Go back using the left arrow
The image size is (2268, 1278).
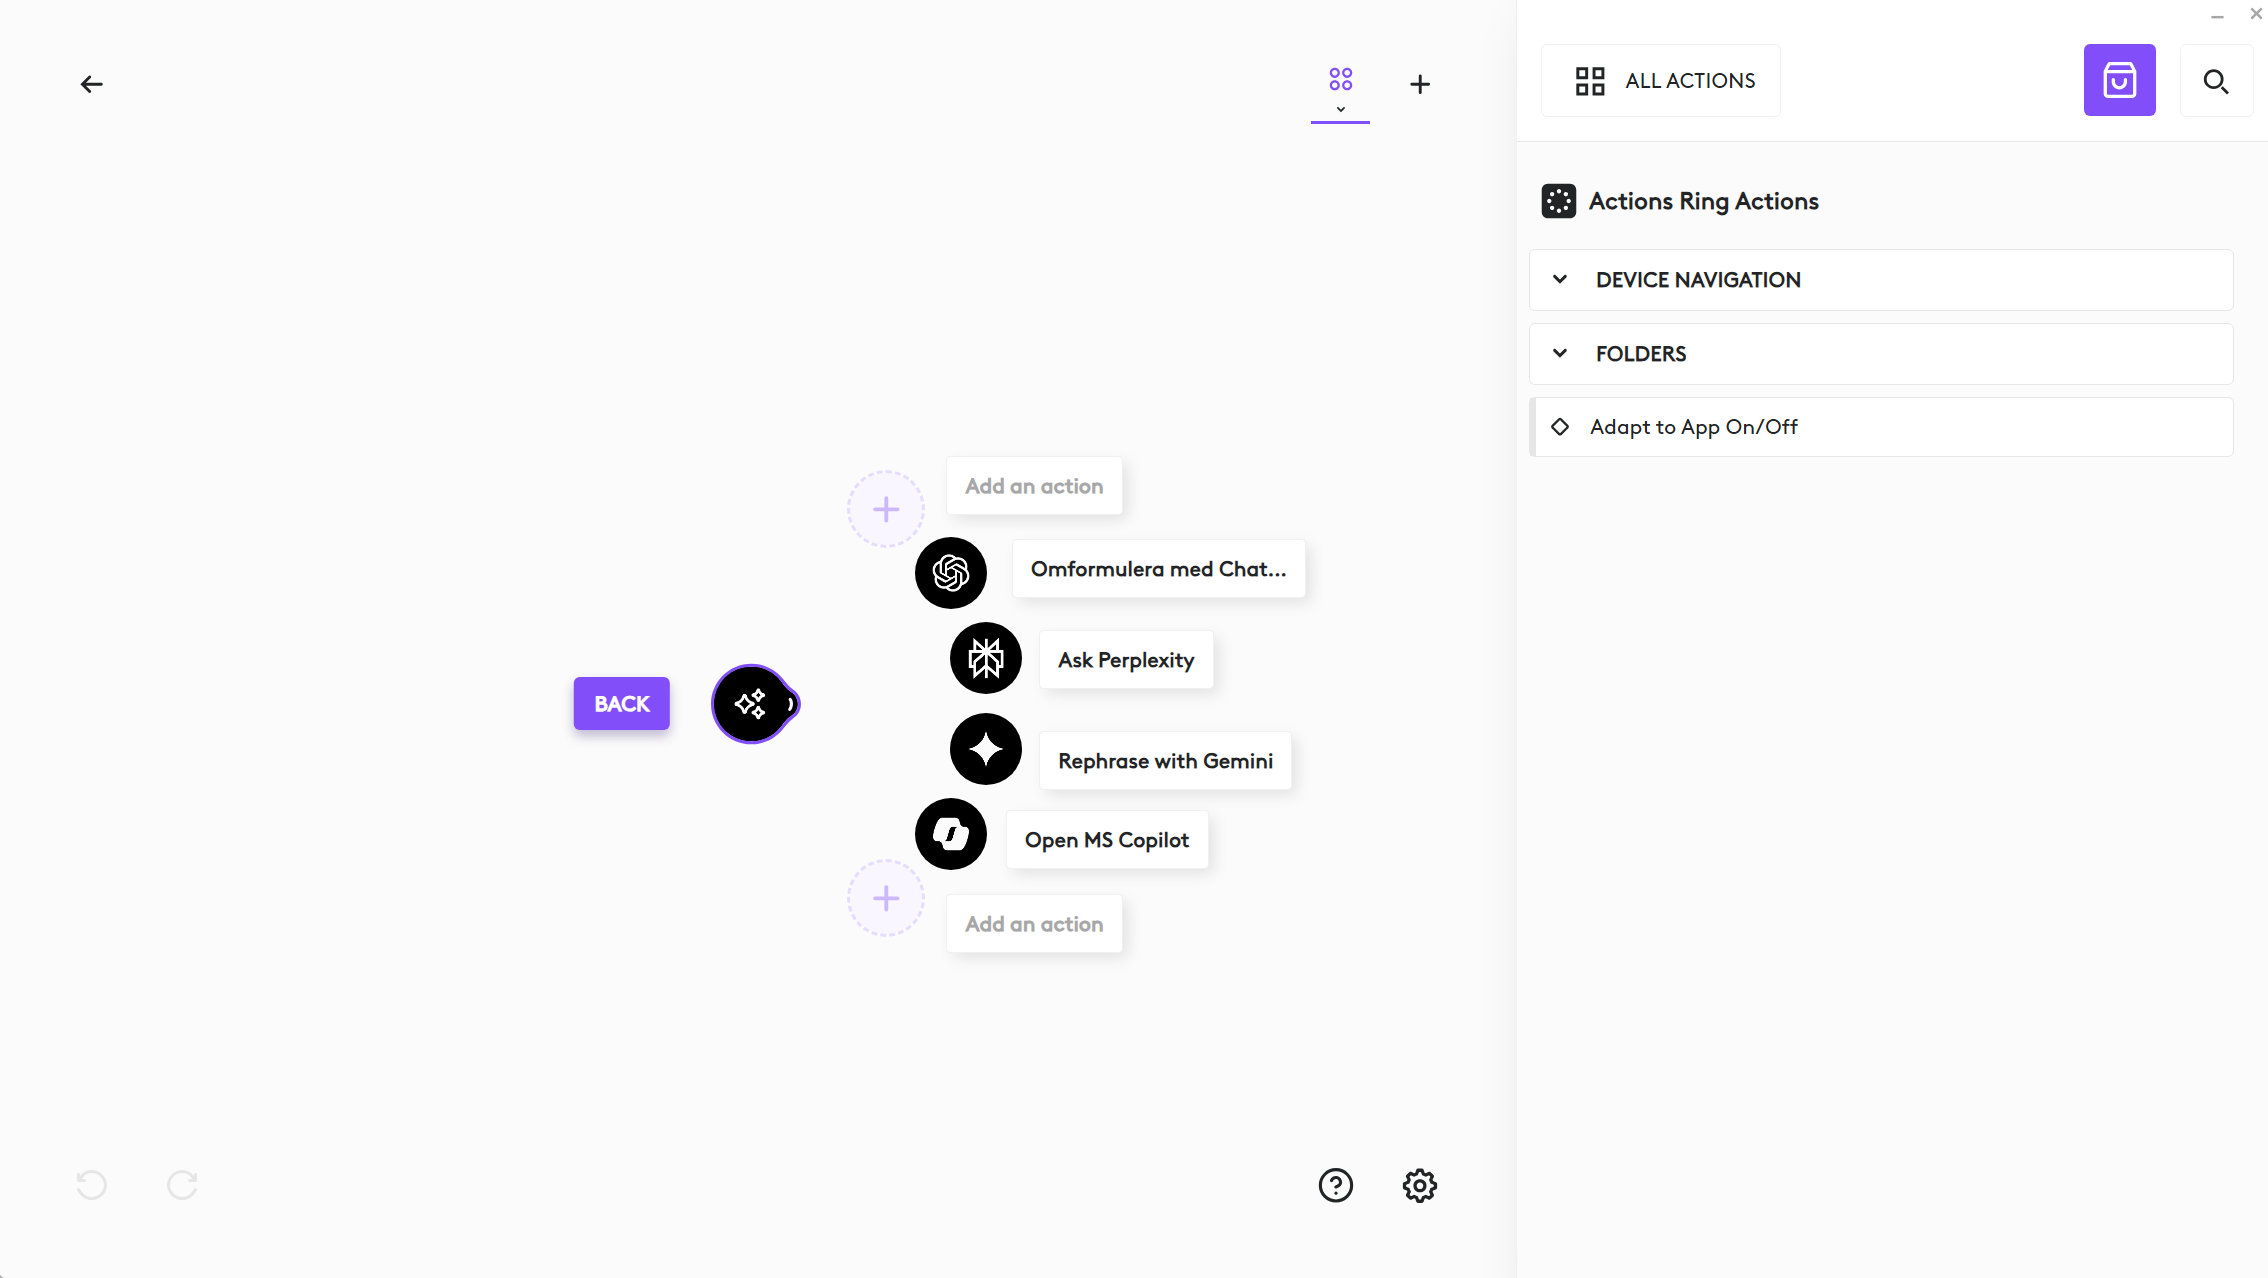click(x=91, y=84)
